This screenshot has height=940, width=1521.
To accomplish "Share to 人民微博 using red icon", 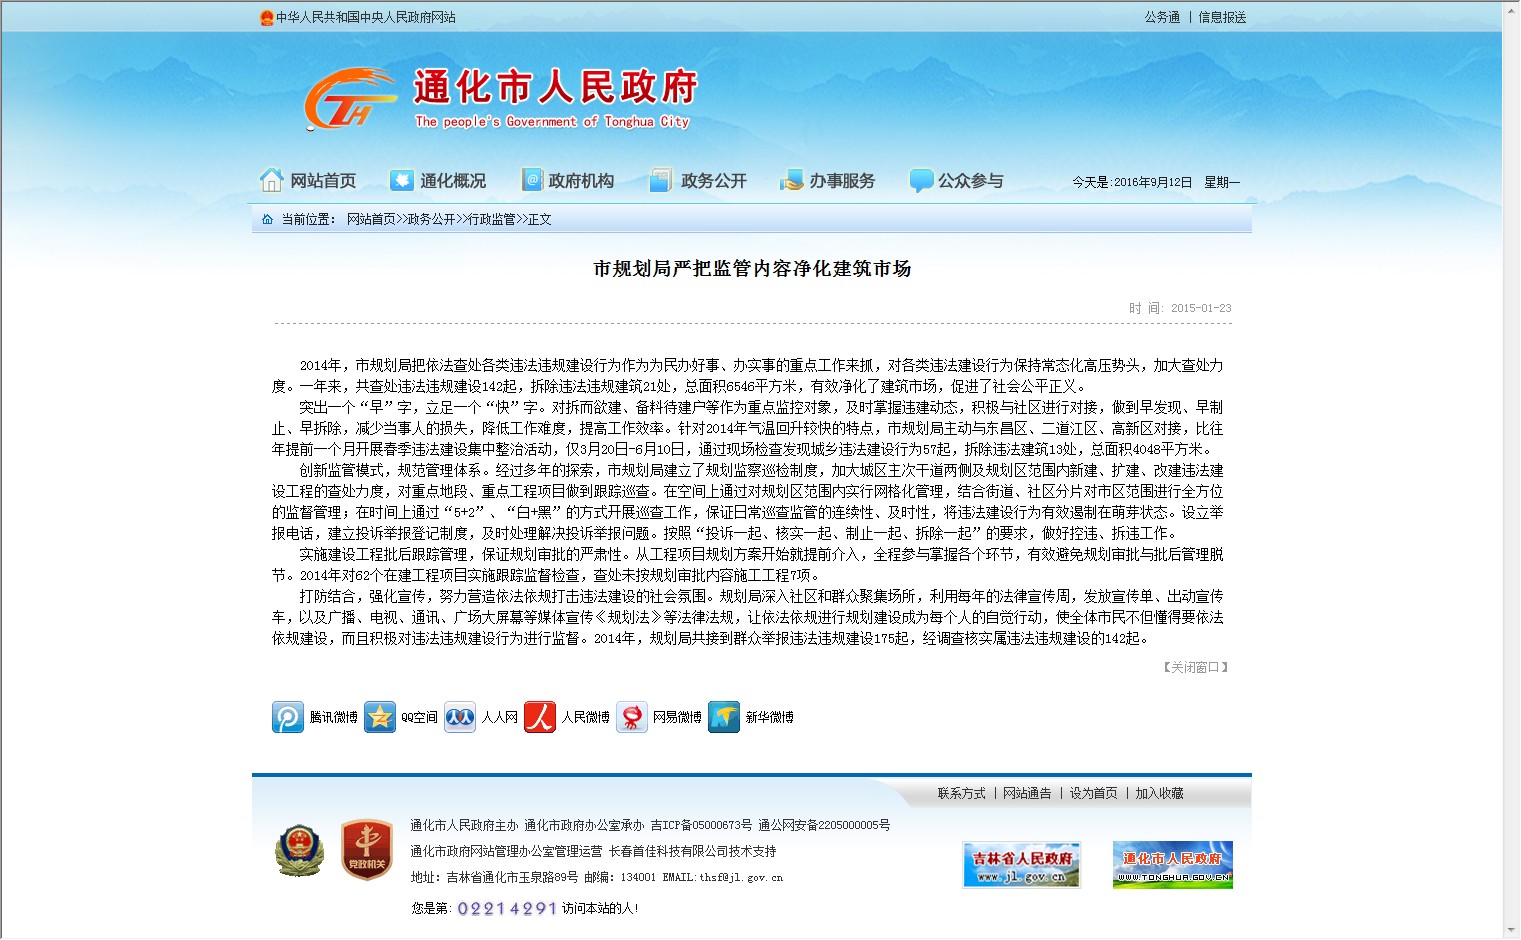I will (540, 717).
